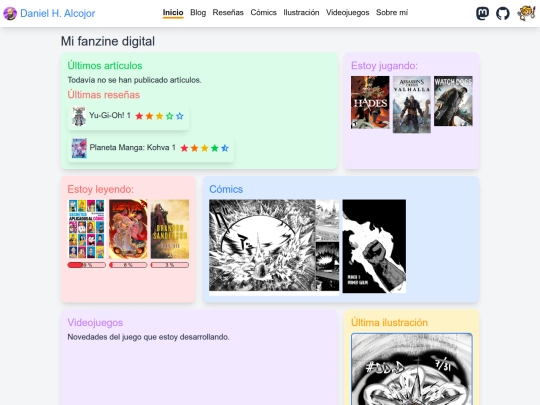Open the Yu-Gi-Oh! 1 review
The height and width of the screenshot is (405, 540).
(128, 116)
